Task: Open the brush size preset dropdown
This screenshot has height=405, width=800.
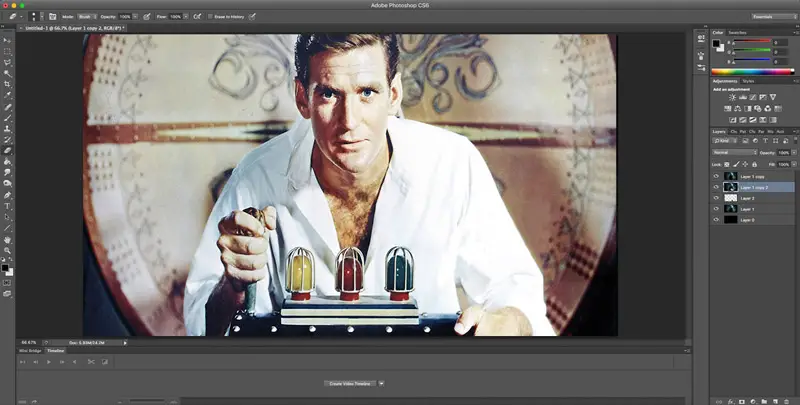Action: click(42, 17)
